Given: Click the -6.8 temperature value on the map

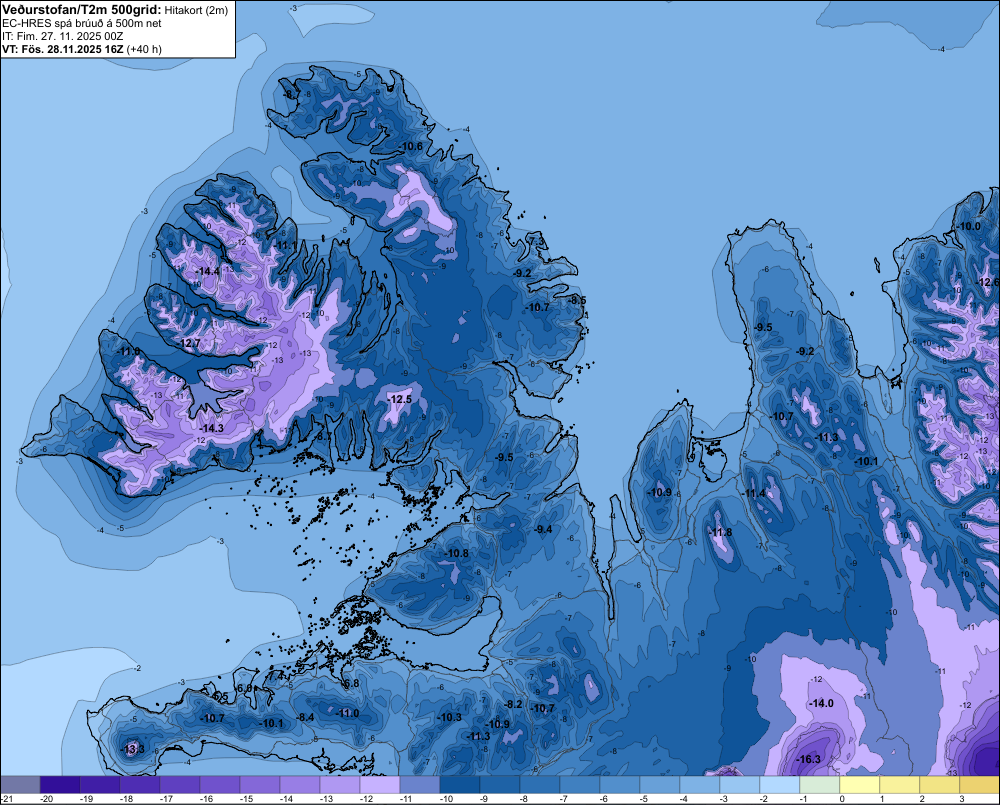Looking at the screenshot, I should (351, 683).
